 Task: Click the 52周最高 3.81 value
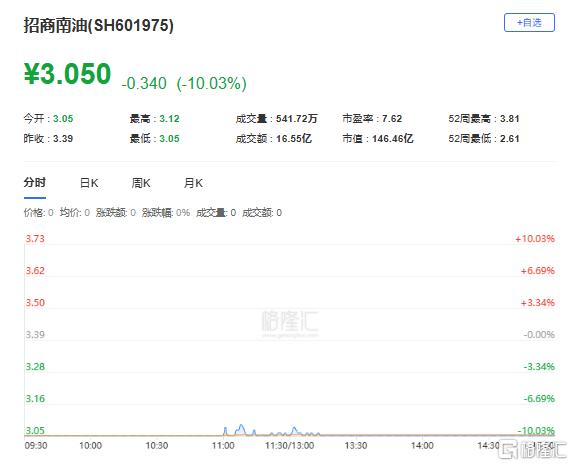click(509, 119)
